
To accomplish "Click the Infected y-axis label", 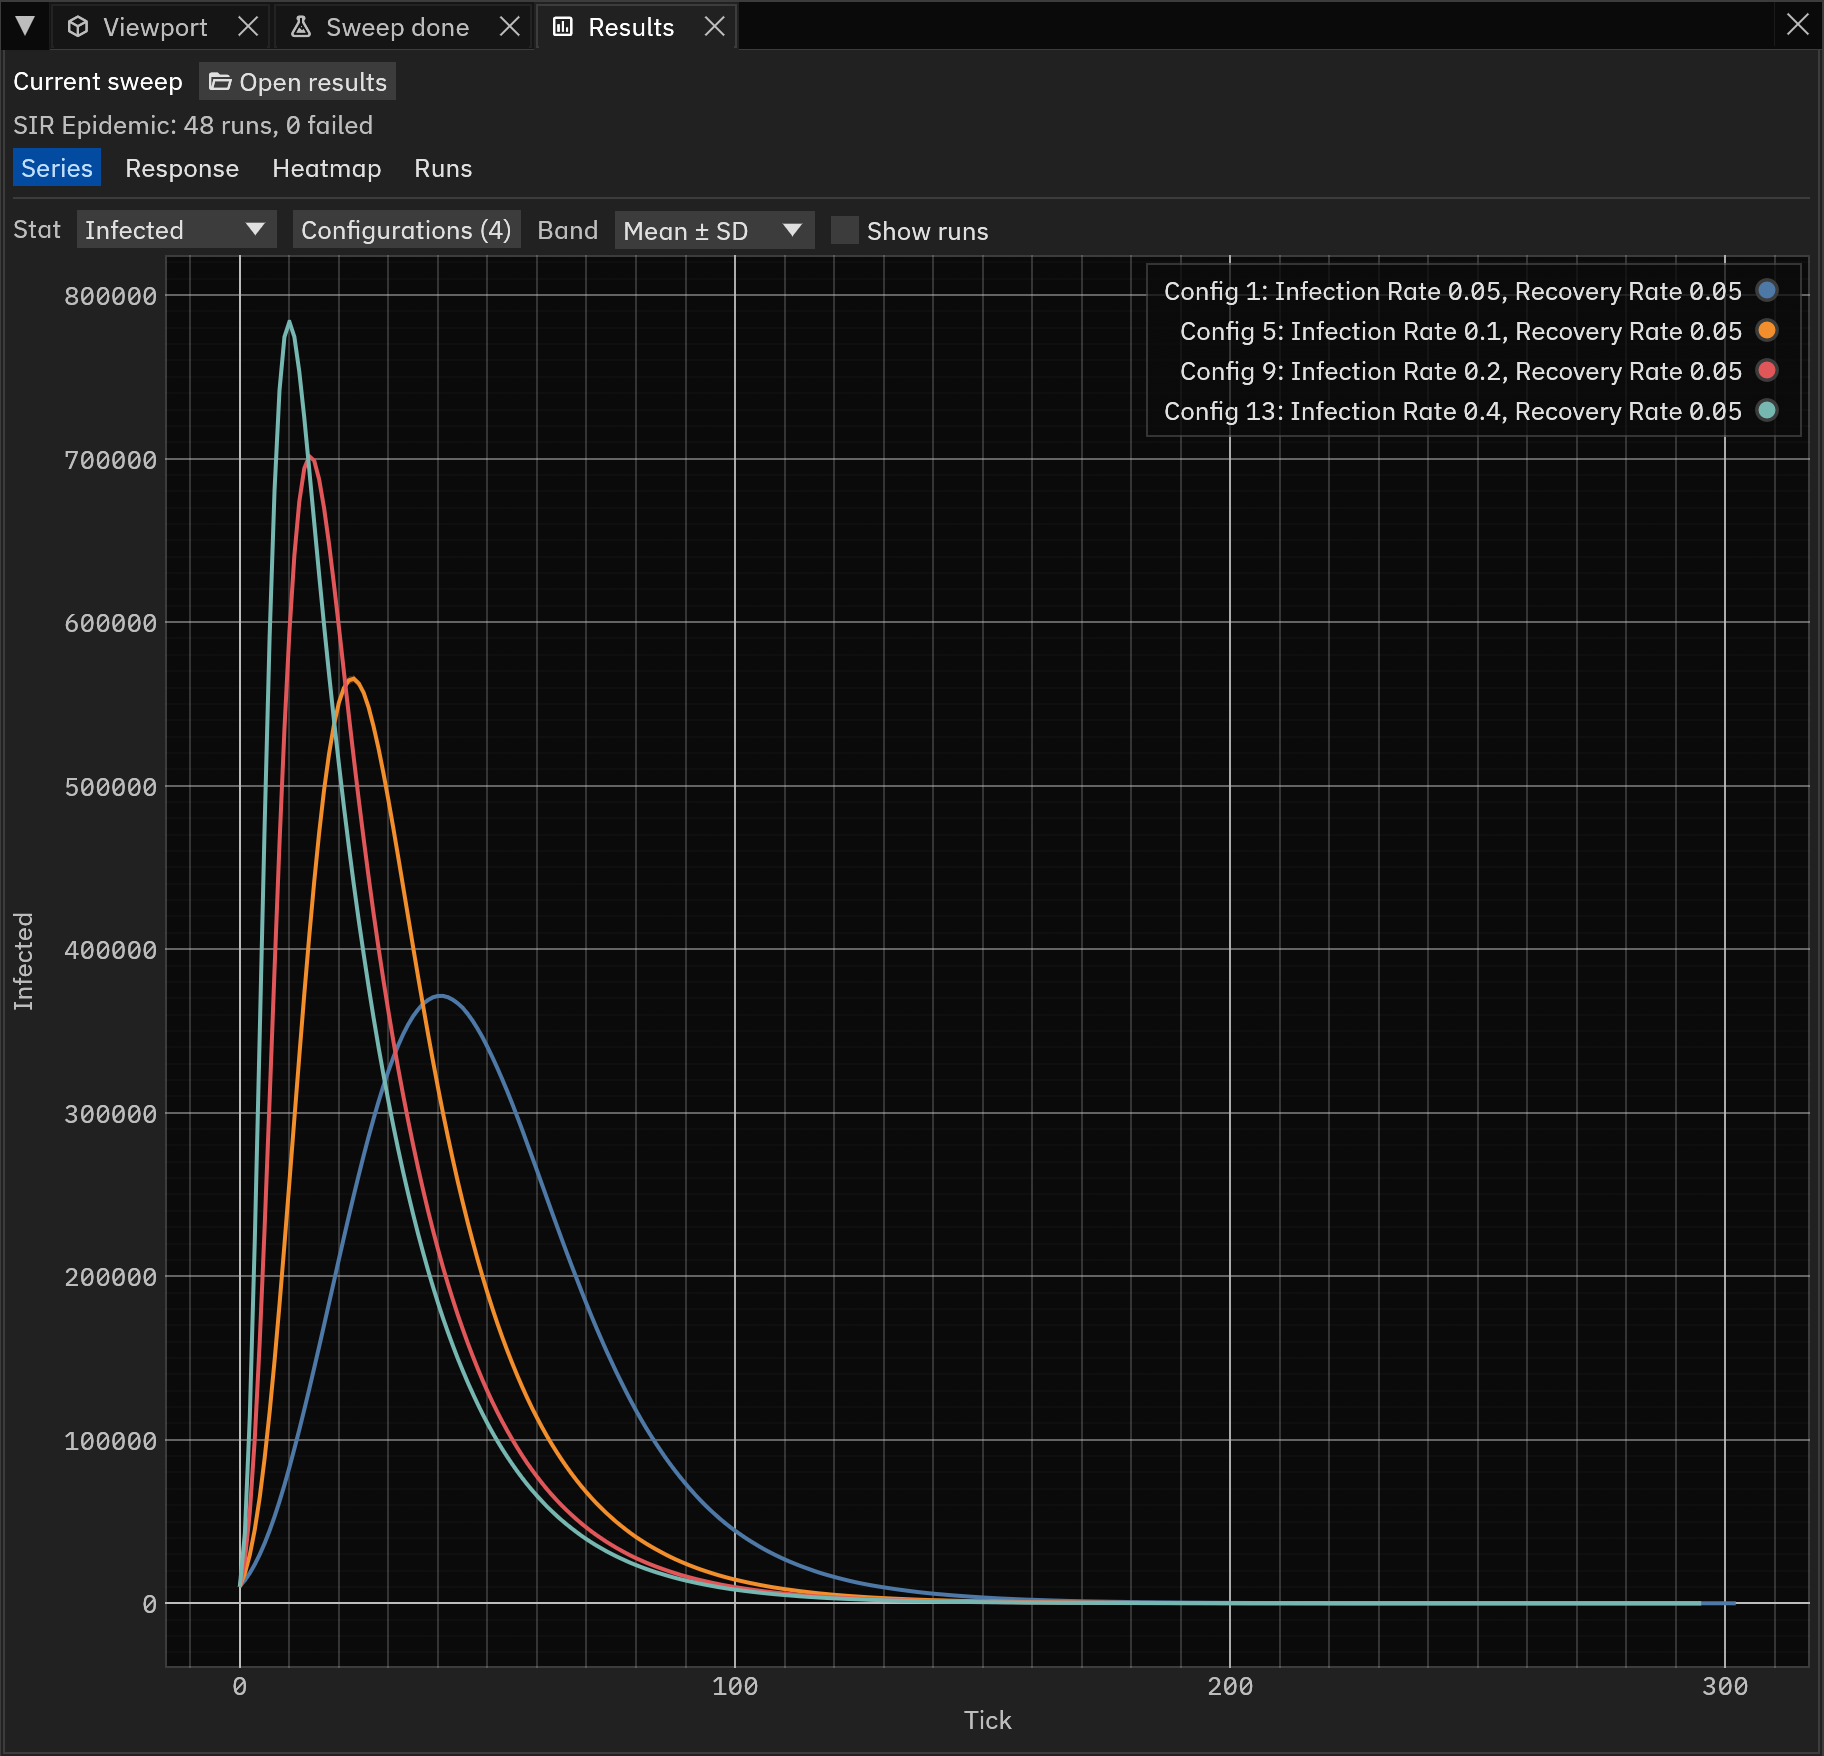I will tap(24, 961).
